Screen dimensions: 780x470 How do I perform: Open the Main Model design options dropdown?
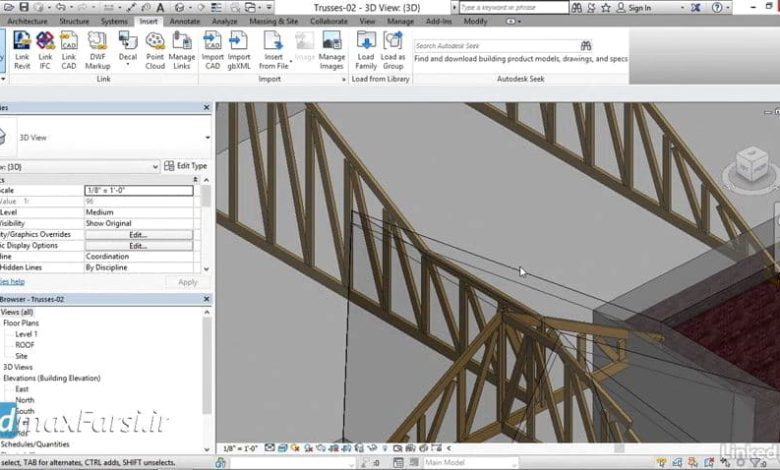click(514, 463)
